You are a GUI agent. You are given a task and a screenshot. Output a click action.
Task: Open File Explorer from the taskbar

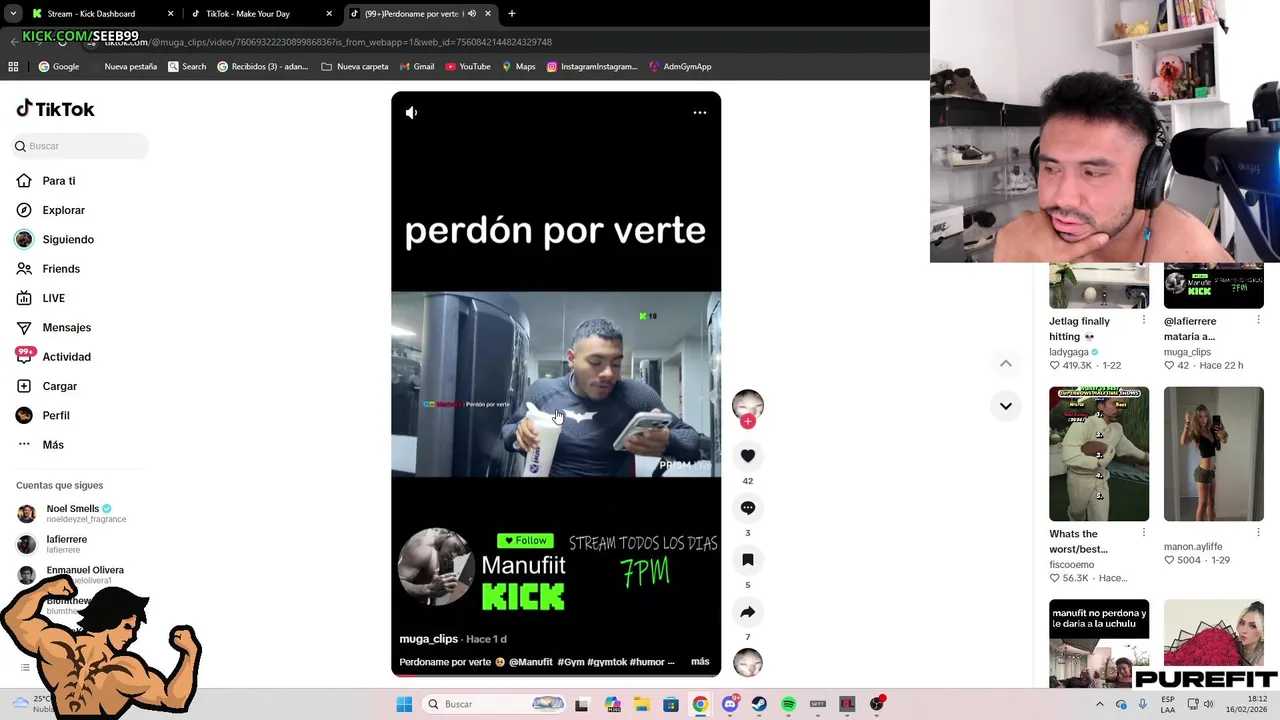coord(641,704)
